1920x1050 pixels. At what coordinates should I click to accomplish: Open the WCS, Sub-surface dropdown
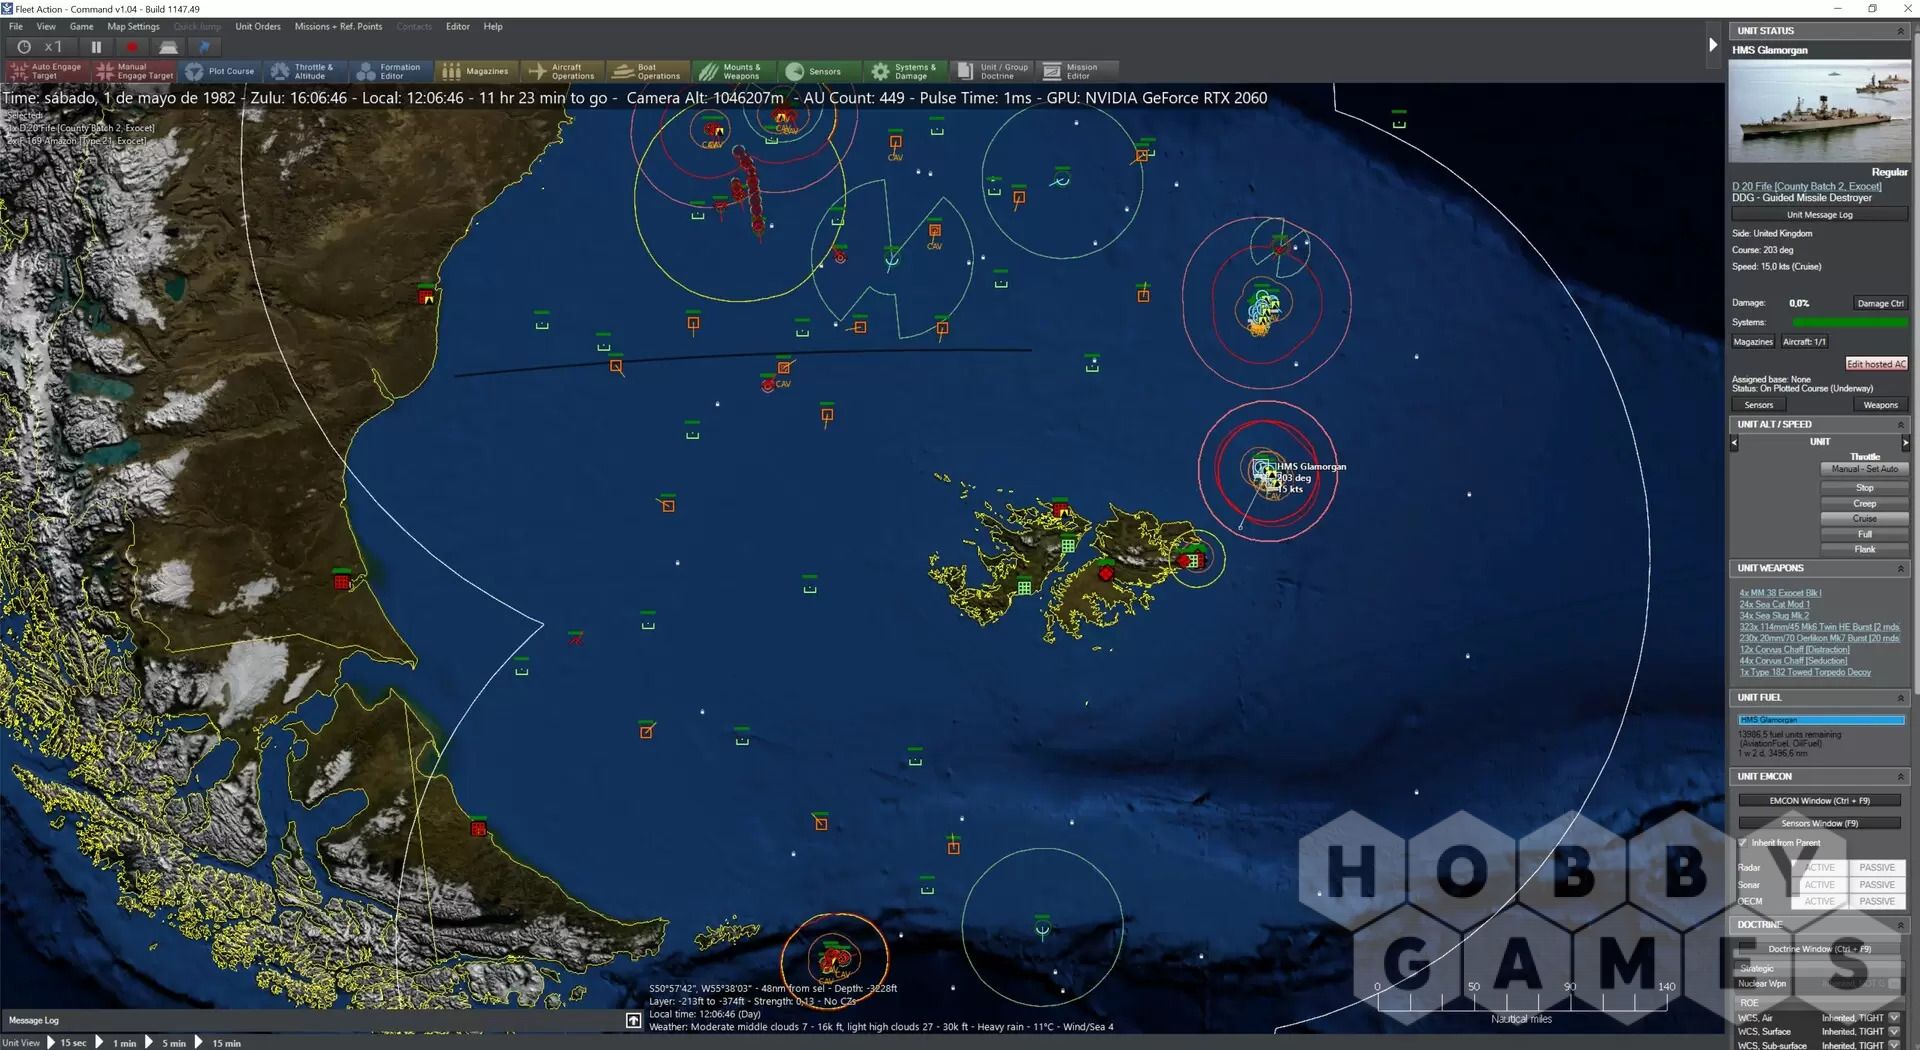coord(1894,1045)
